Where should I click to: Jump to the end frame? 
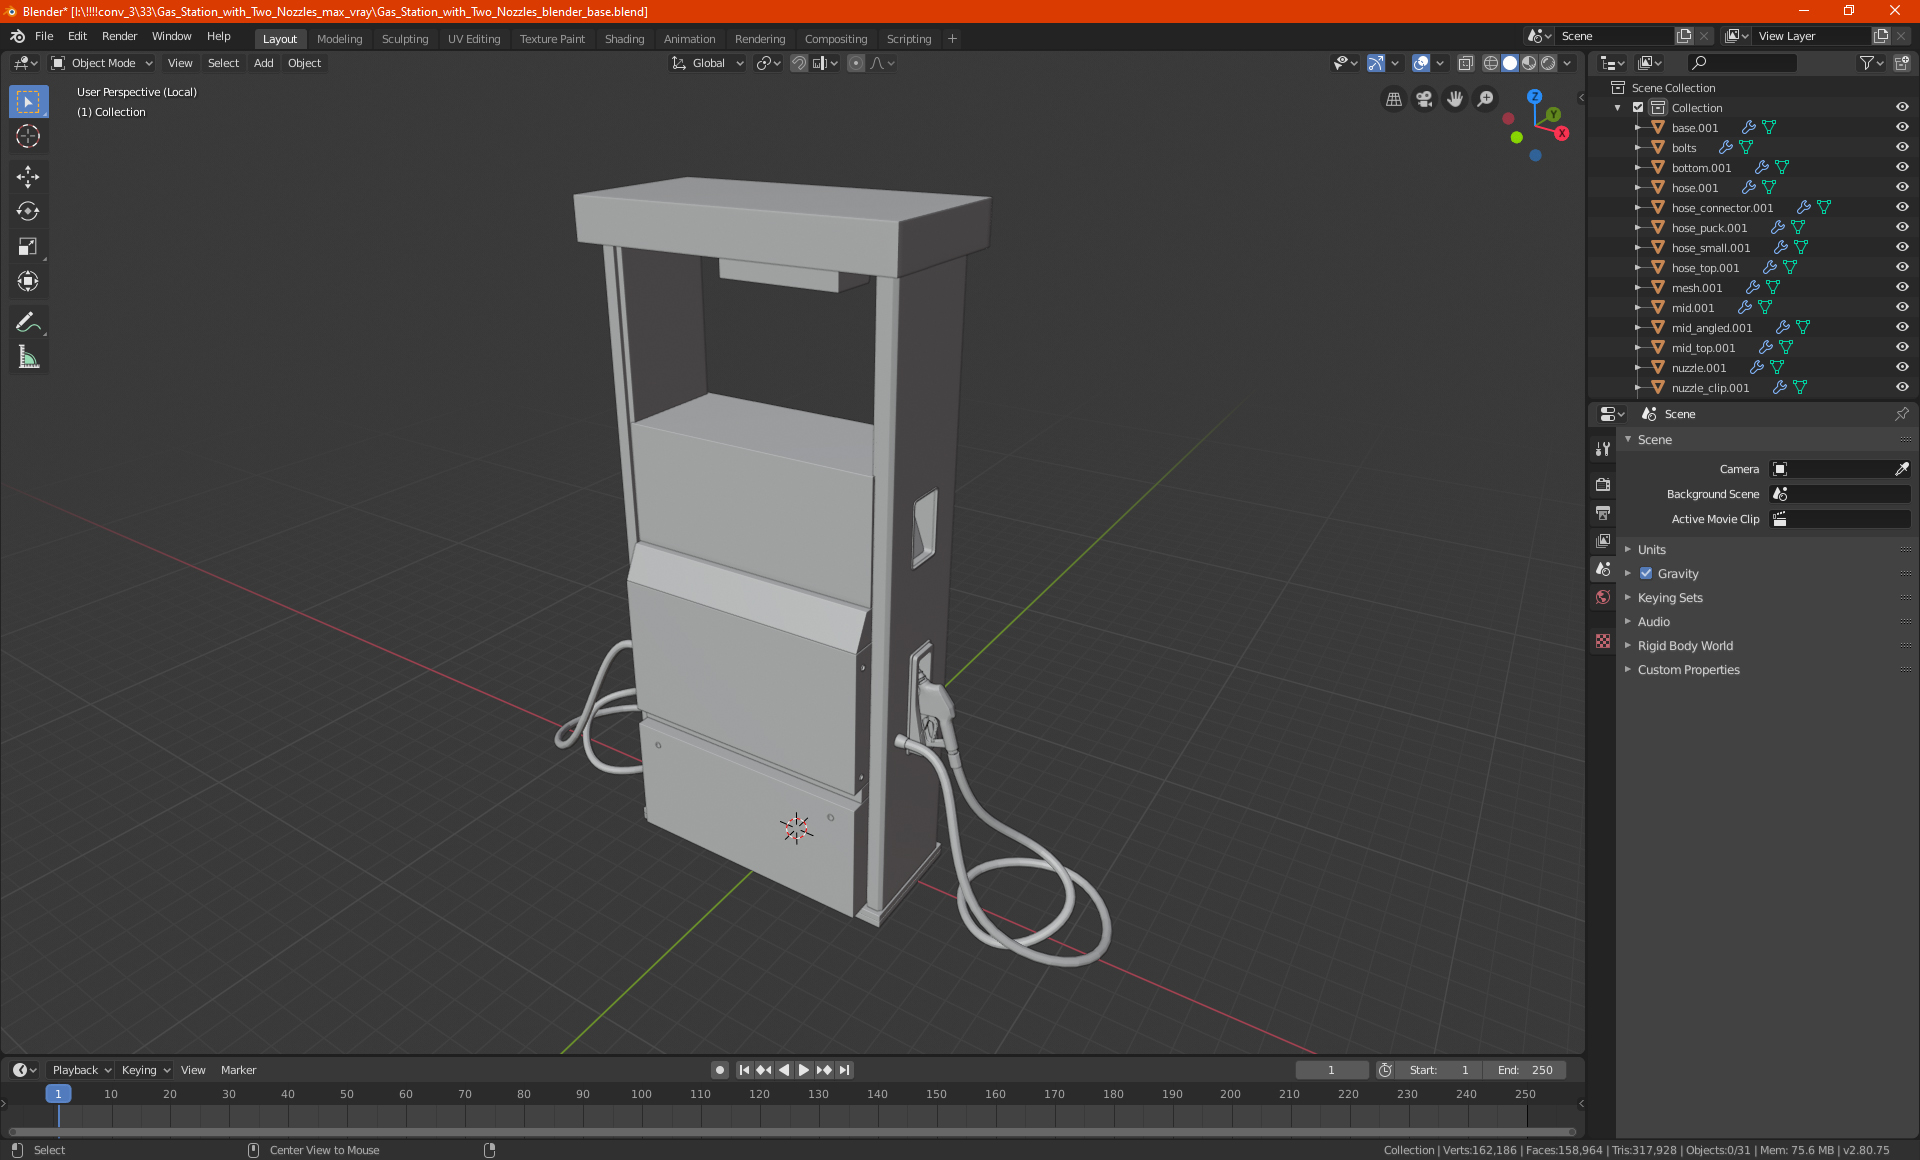click(844, 1070)
